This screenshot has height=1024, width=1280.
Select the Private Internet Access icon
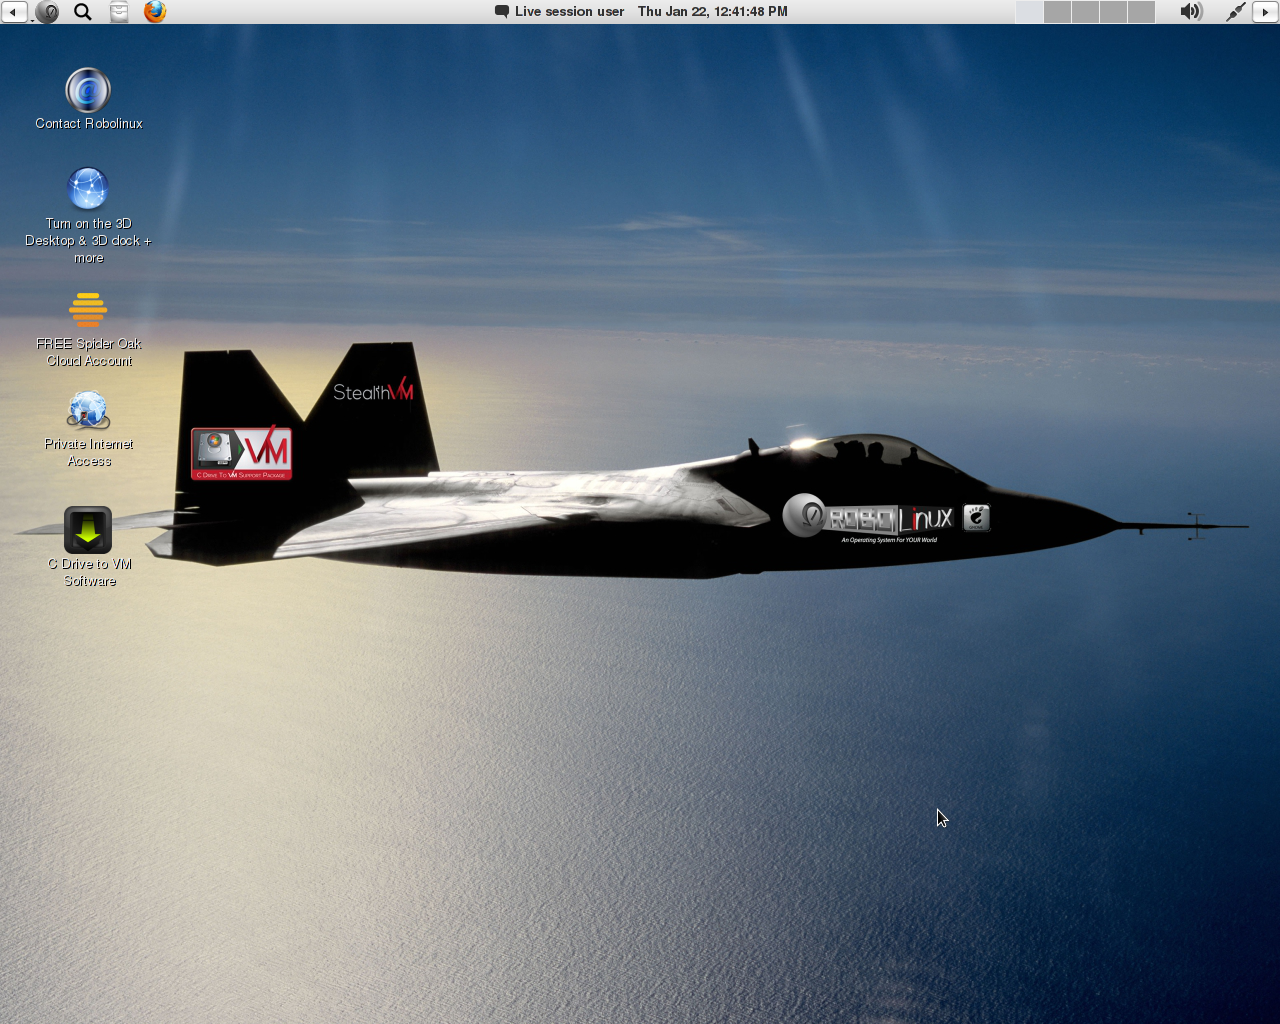pyautogui.click(x=88, y=410)
